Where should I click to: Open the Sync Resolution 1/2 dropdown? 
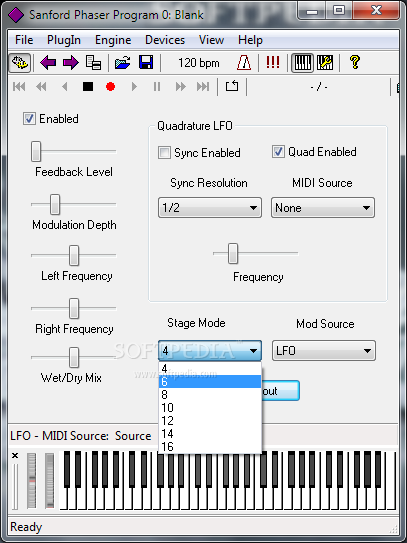click(x=210, y=208)
